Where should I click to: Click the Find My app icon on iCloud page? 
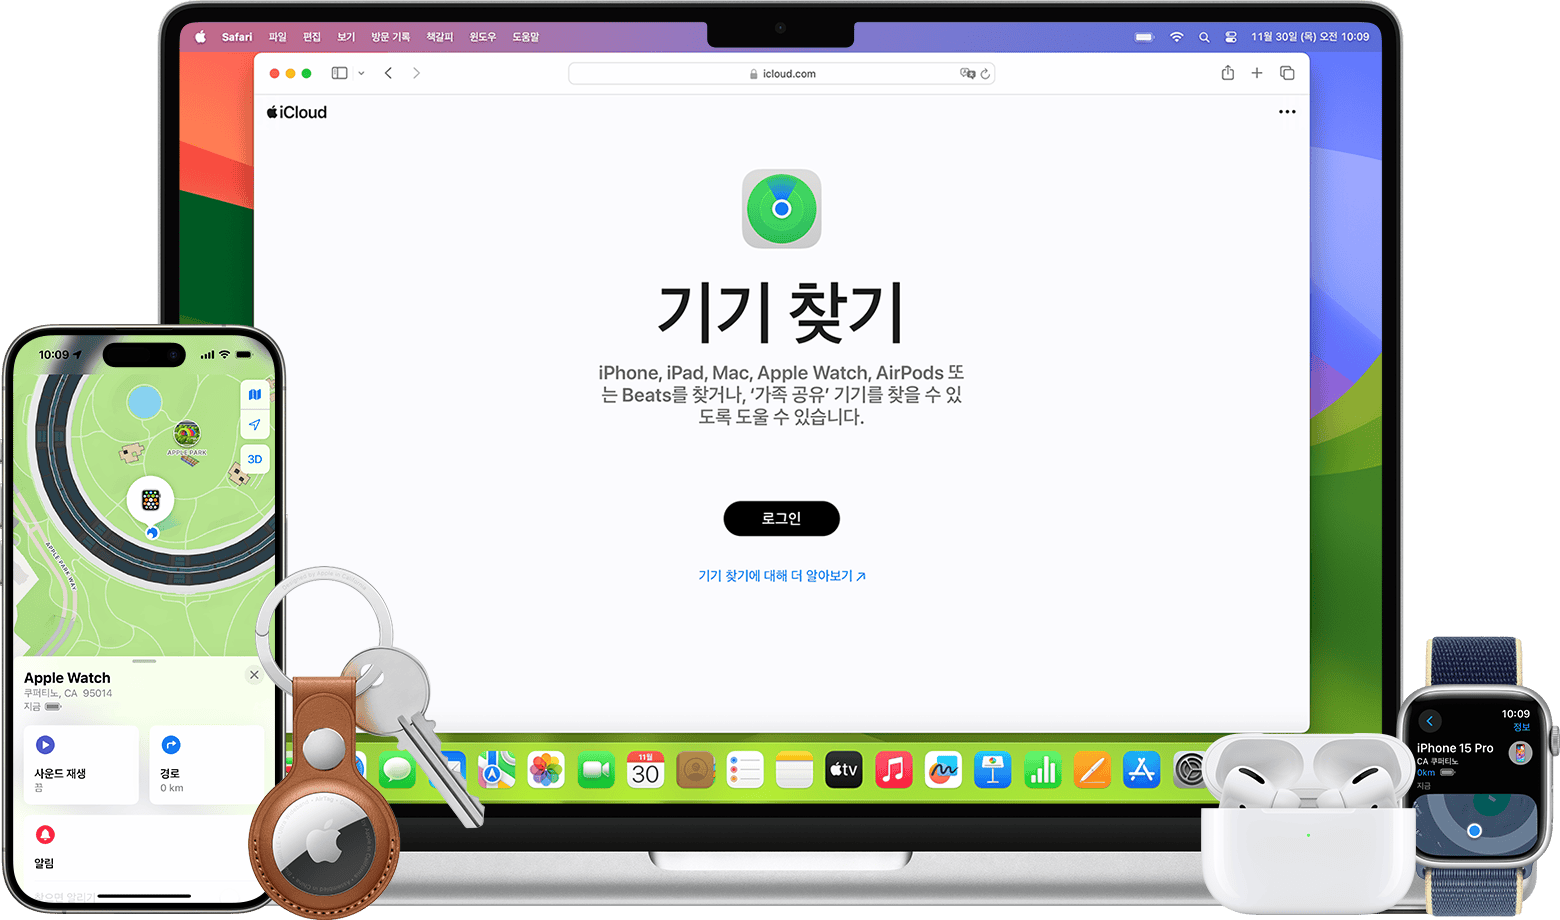pos(781,209)
